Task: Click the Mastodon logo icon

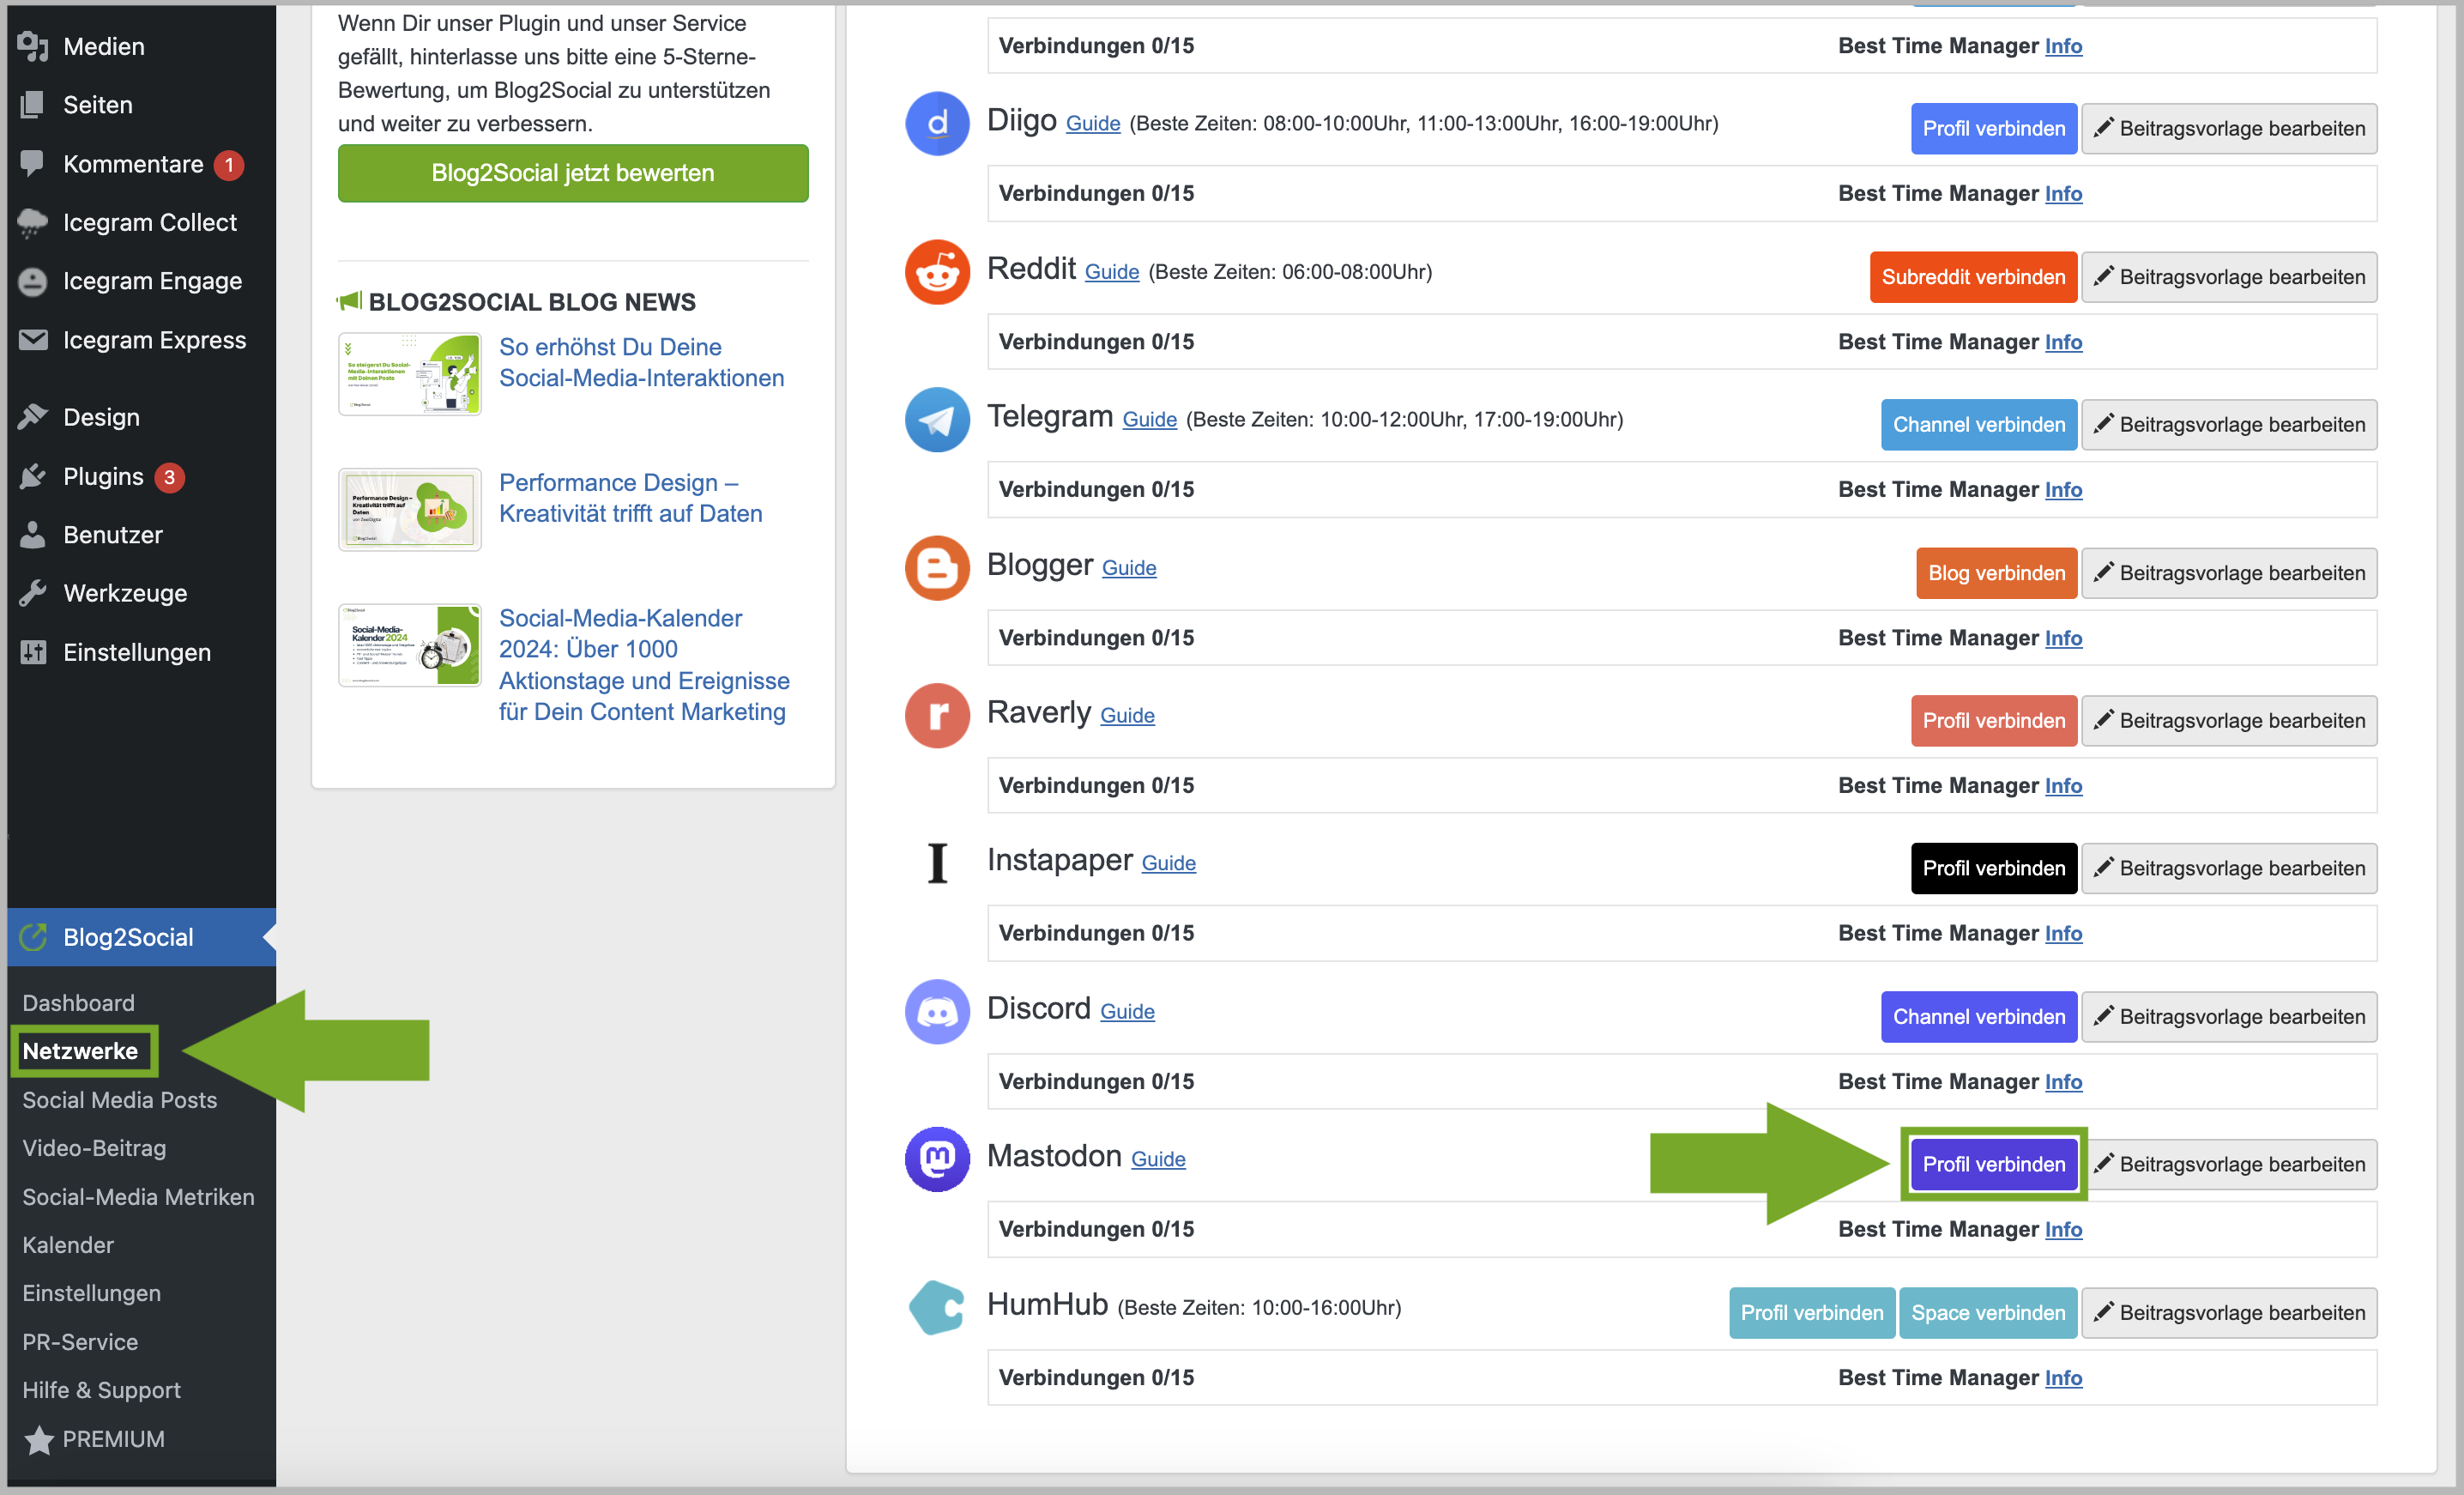Action: 937,1160
